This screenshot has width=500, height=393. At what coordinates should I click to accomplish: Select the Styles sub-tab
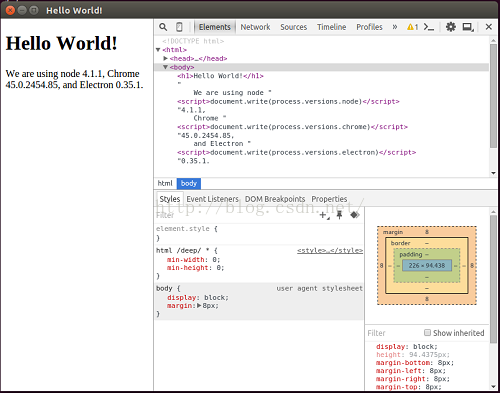click(170, 199)
